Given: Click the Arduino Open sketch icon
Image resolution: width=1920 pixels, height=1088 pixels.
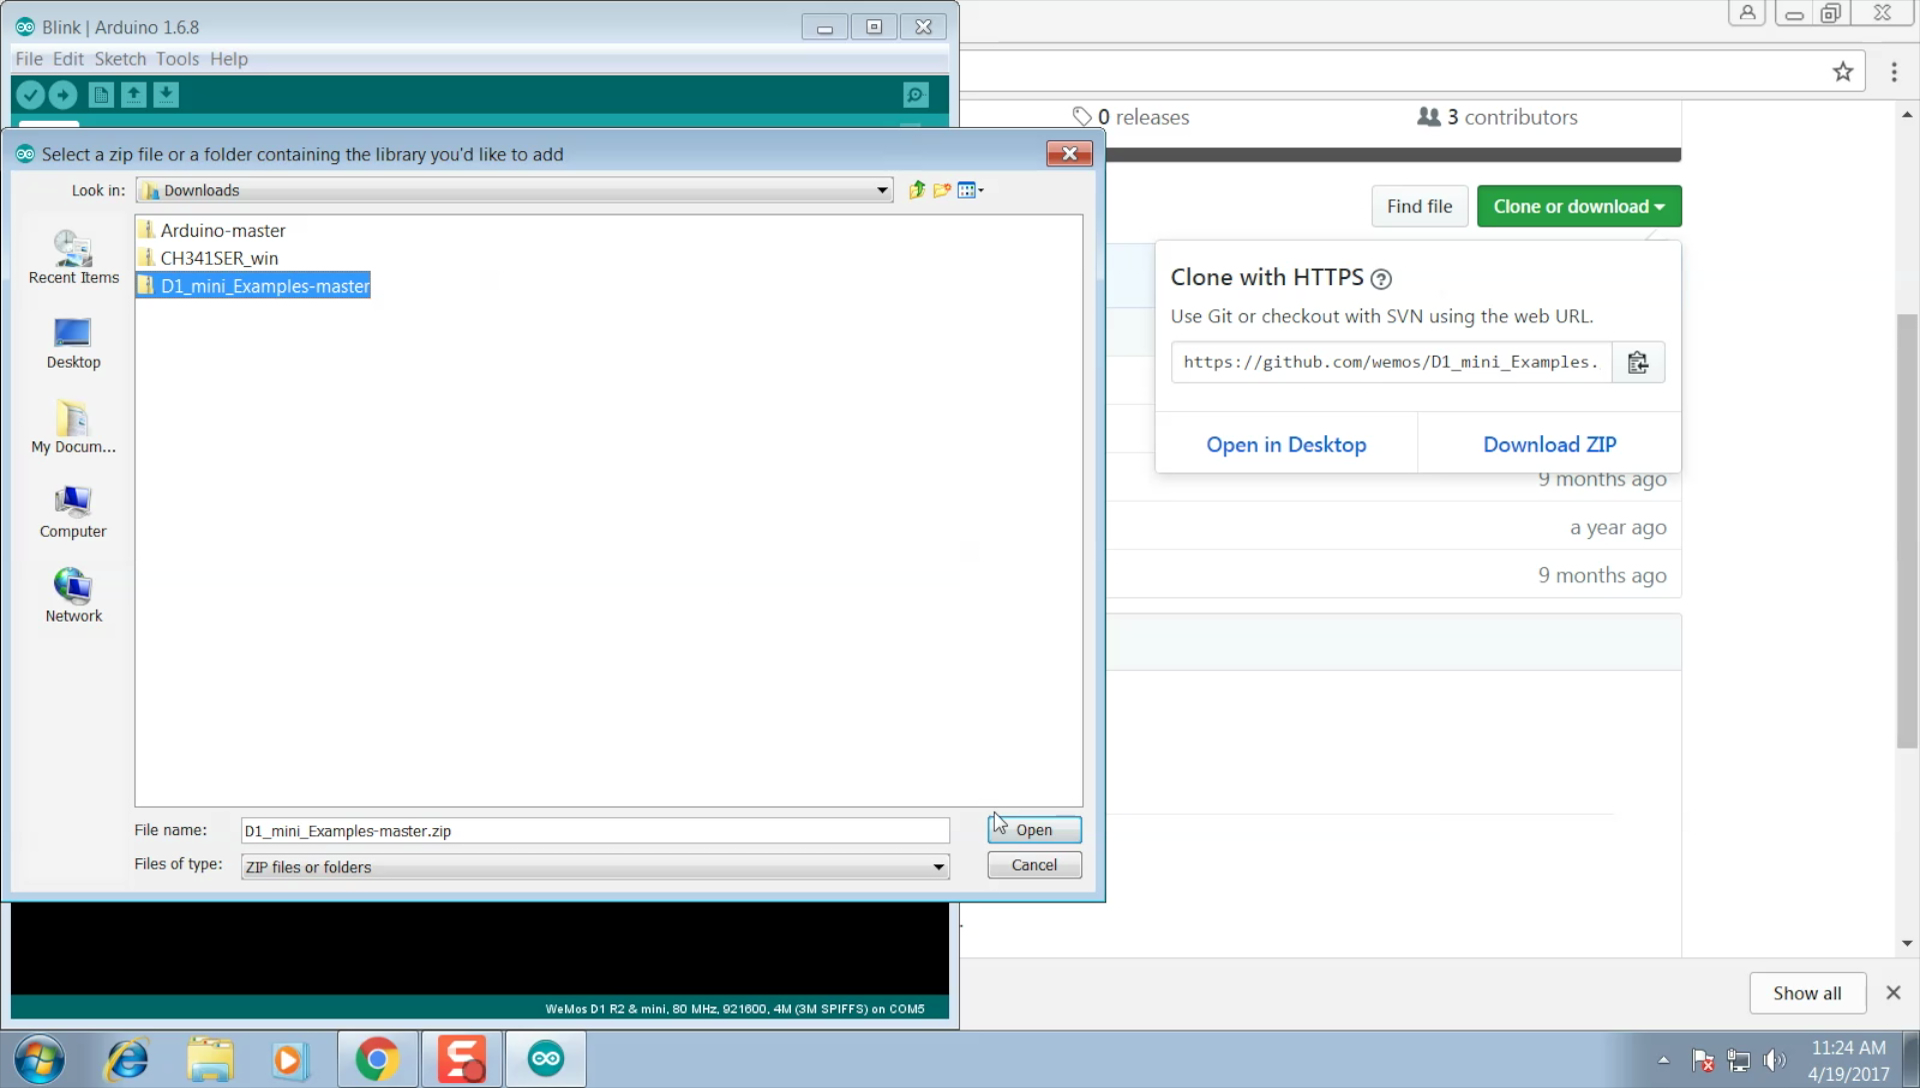Looking at the screenshot, I should pos(133,95).
